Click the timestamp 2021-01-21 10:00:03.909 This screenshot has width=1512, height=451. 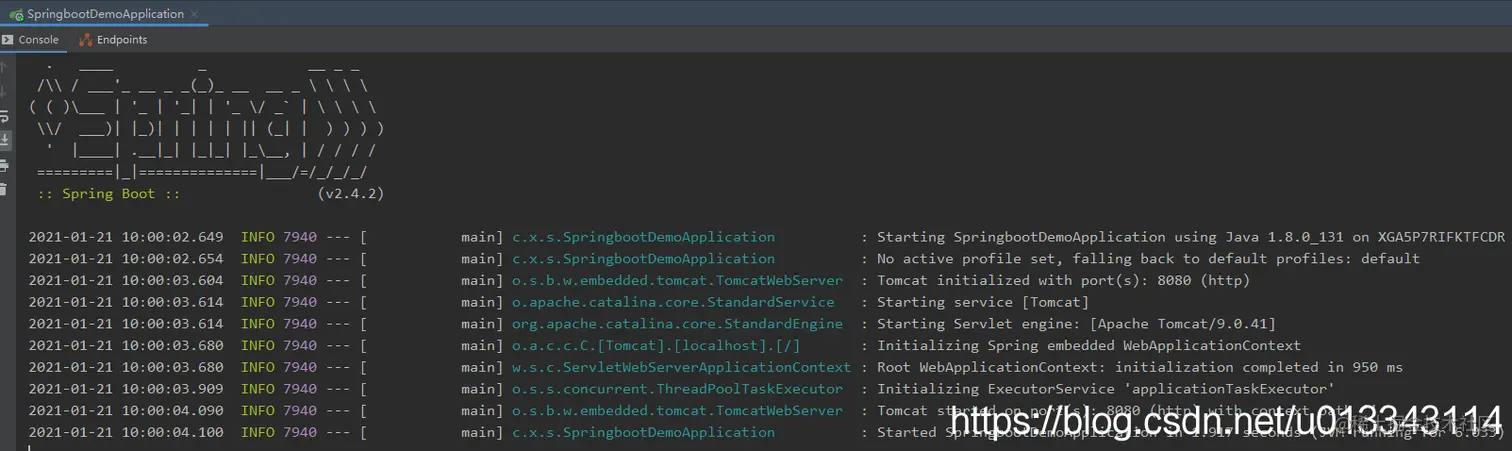126,389
